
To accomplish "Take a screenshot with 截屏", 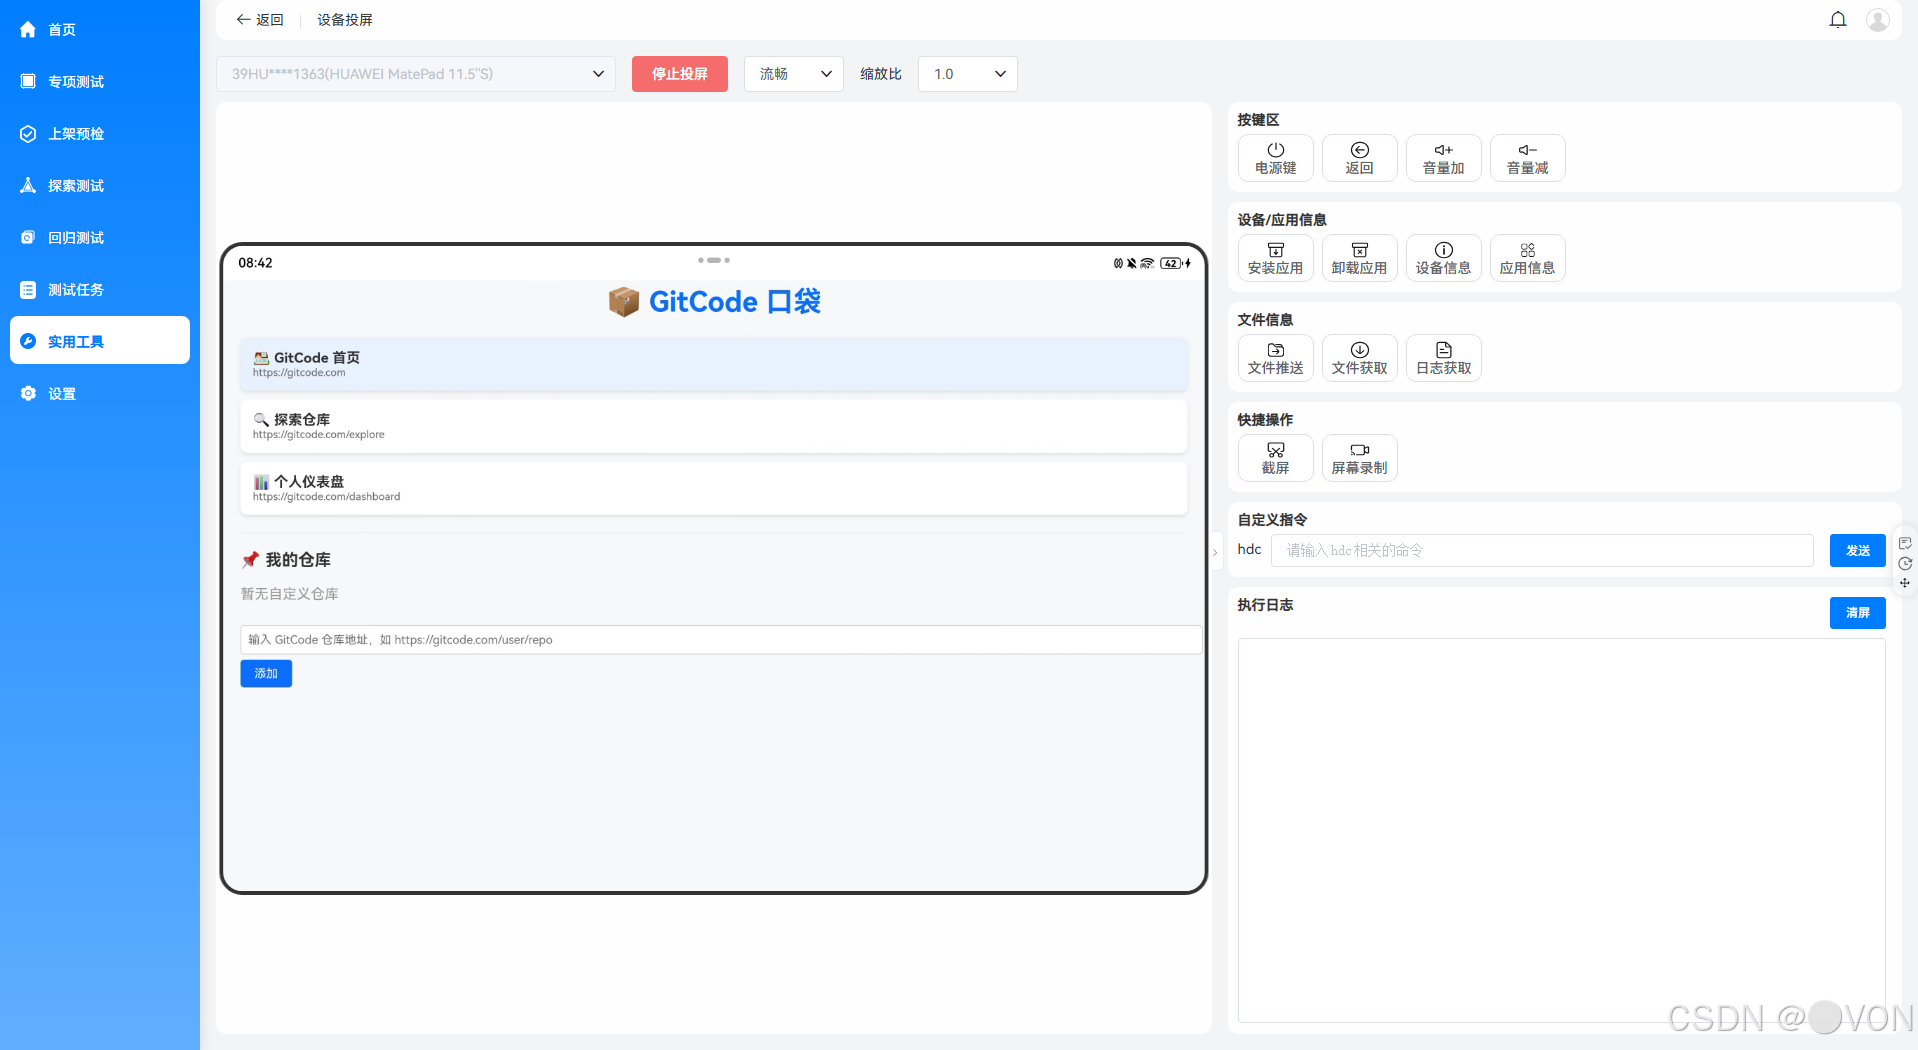I will pyautogui.click(x=1276, y=458).
